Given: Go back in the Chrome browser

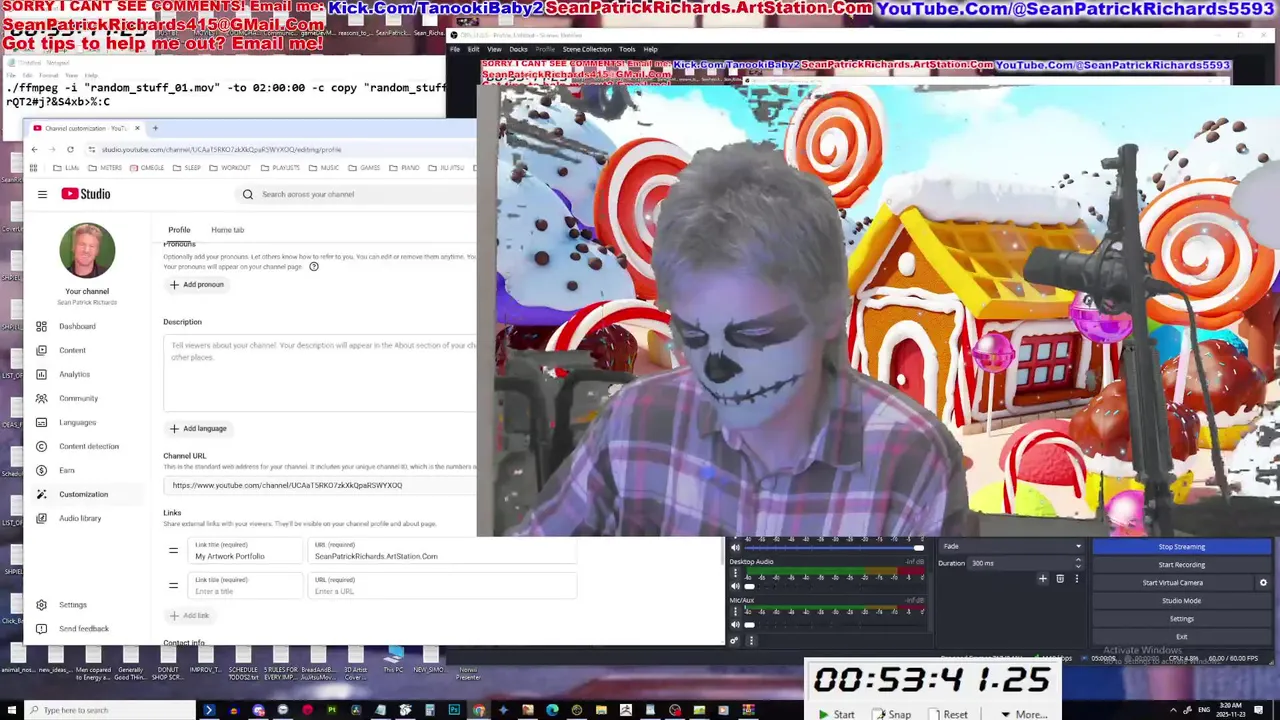Looking at the screenshot, I should coord(34,149).
